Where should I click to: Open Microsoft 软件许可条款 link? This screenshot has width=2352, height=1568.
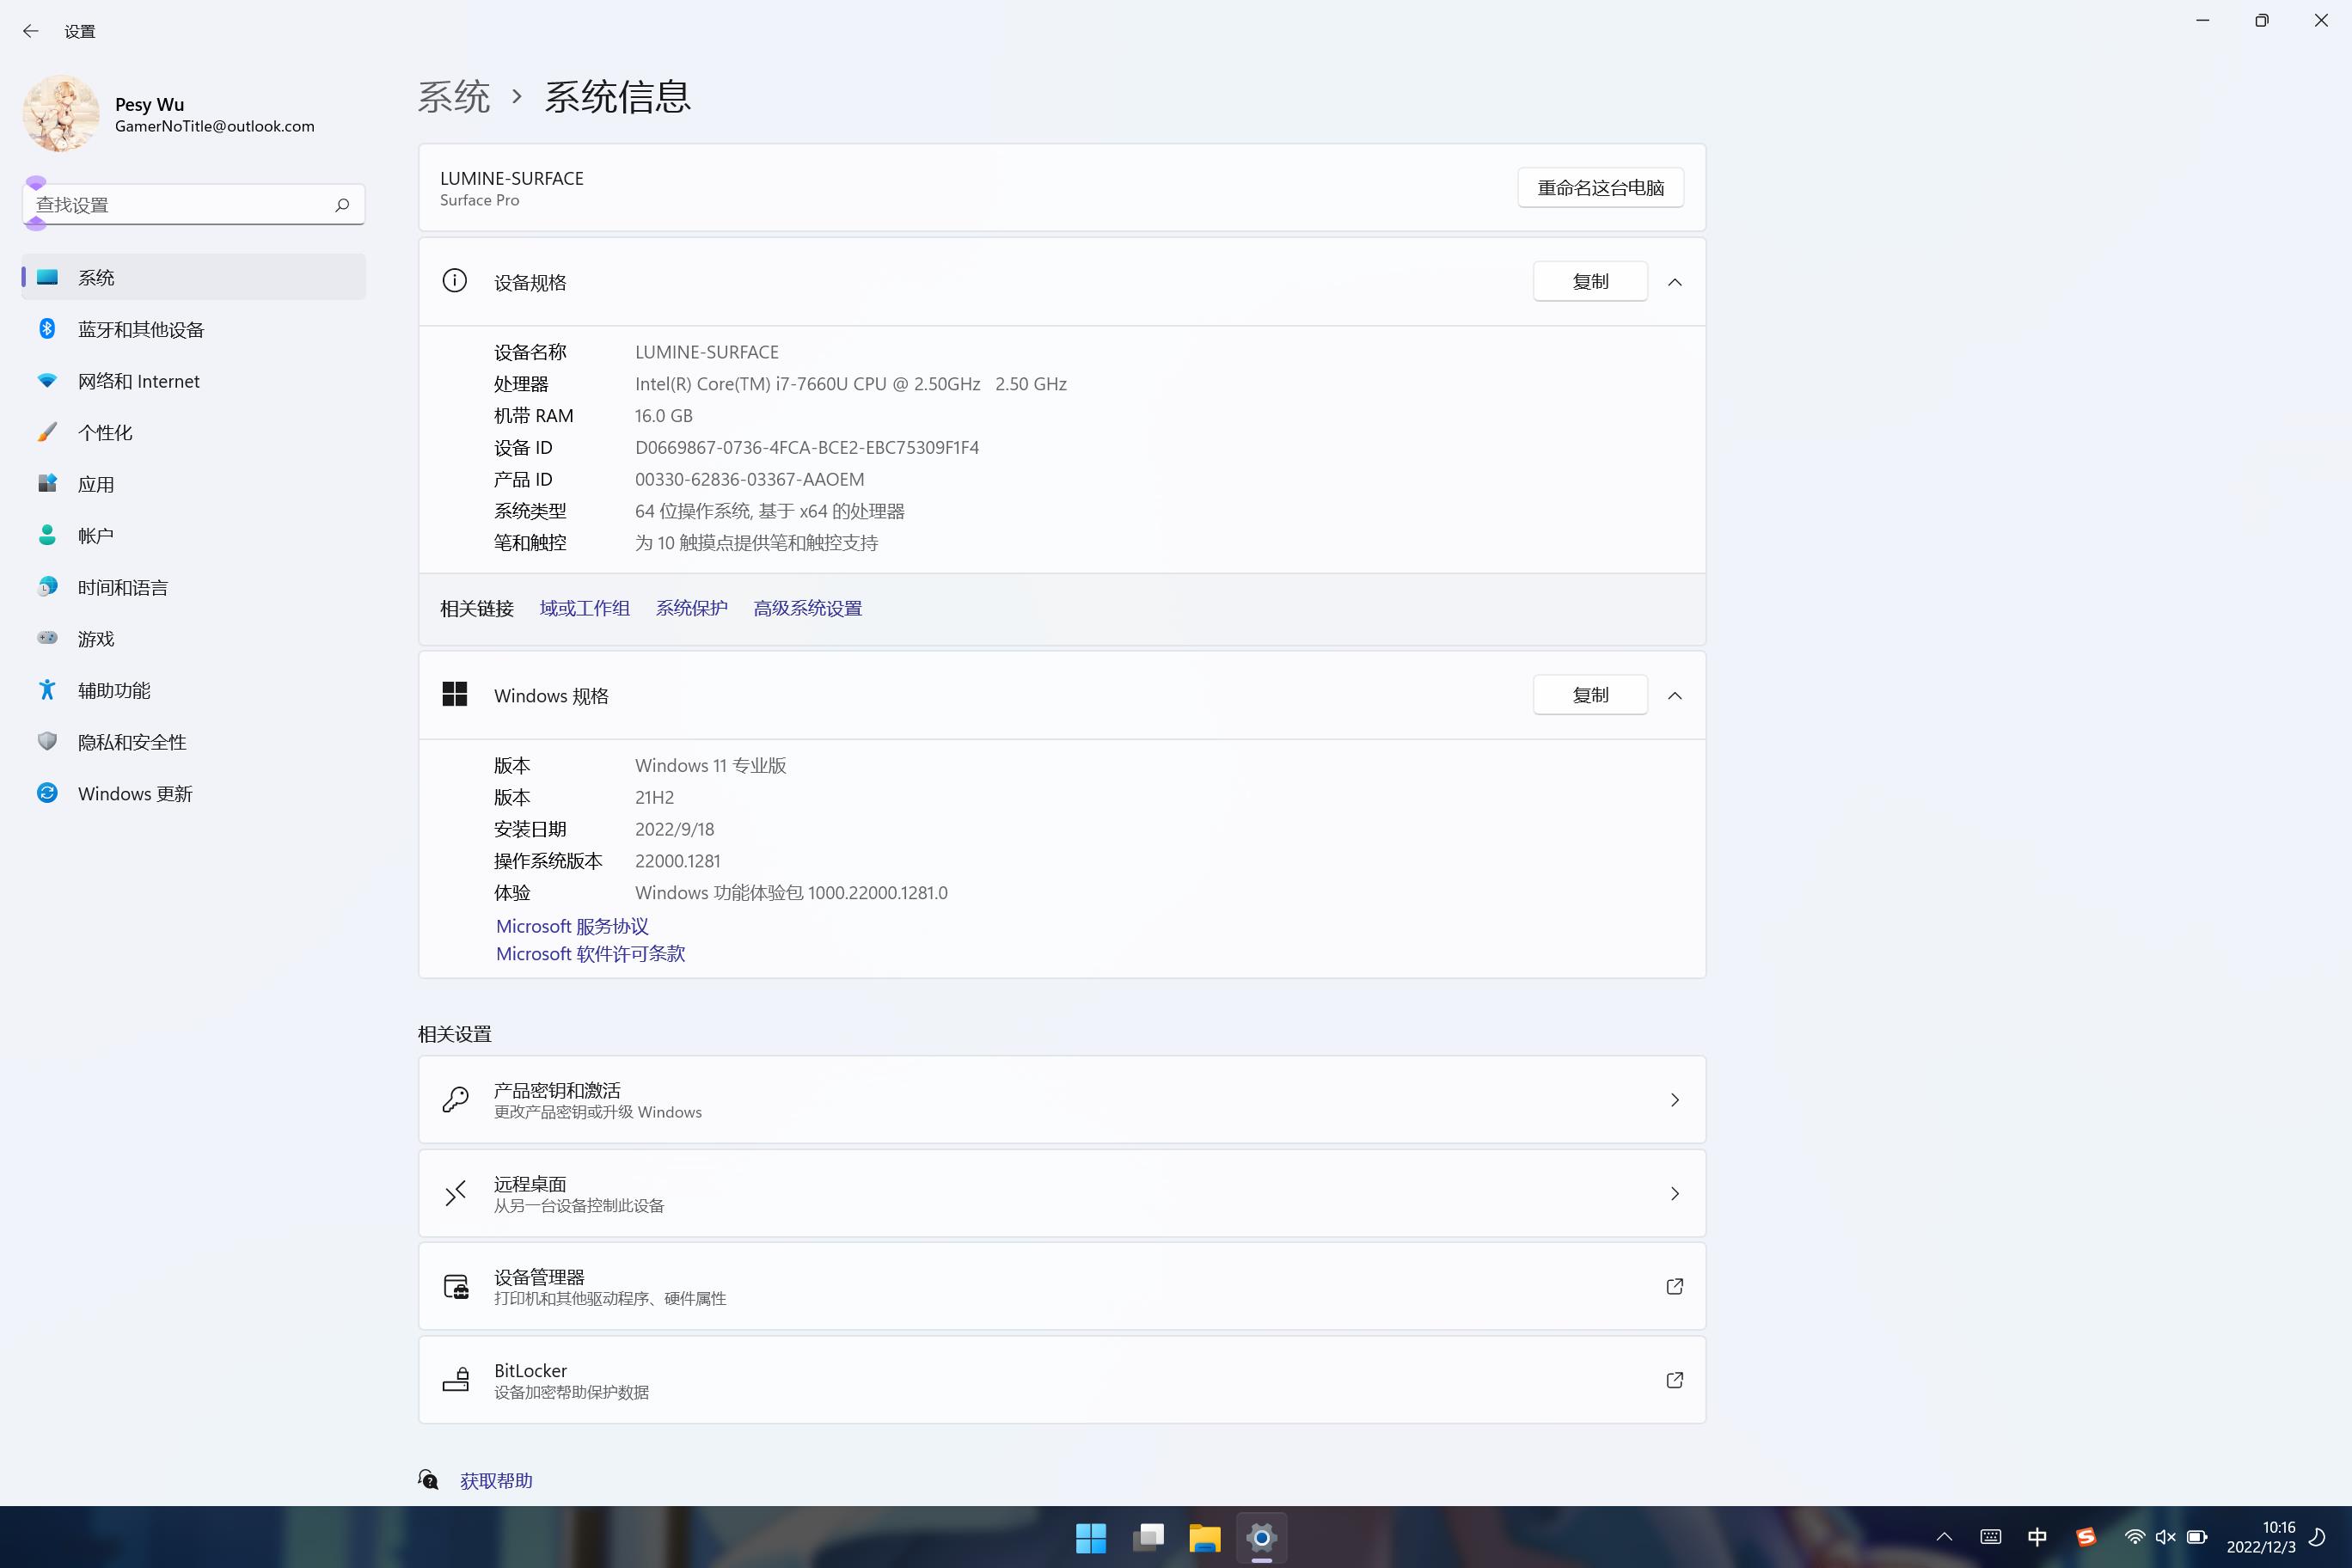[x=590, y=953]
